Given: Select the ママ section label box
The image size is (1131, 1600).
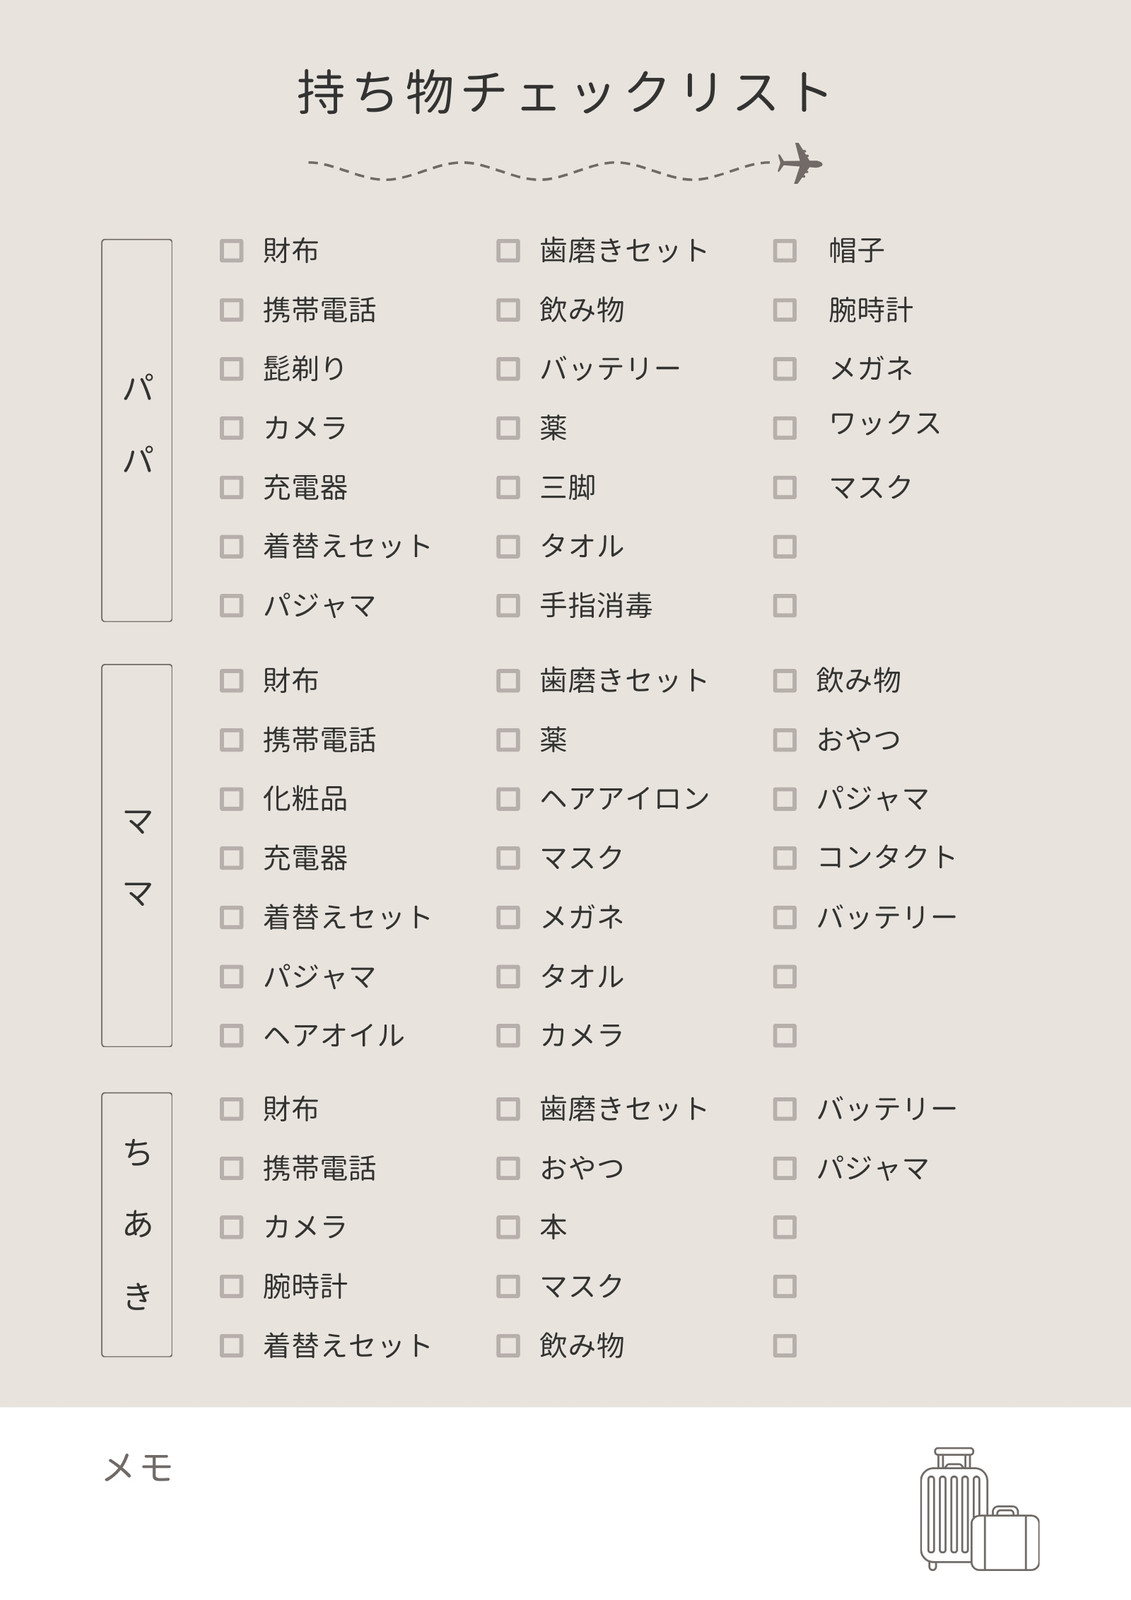Looking at the screenshot, I should [x=137, y=855].
